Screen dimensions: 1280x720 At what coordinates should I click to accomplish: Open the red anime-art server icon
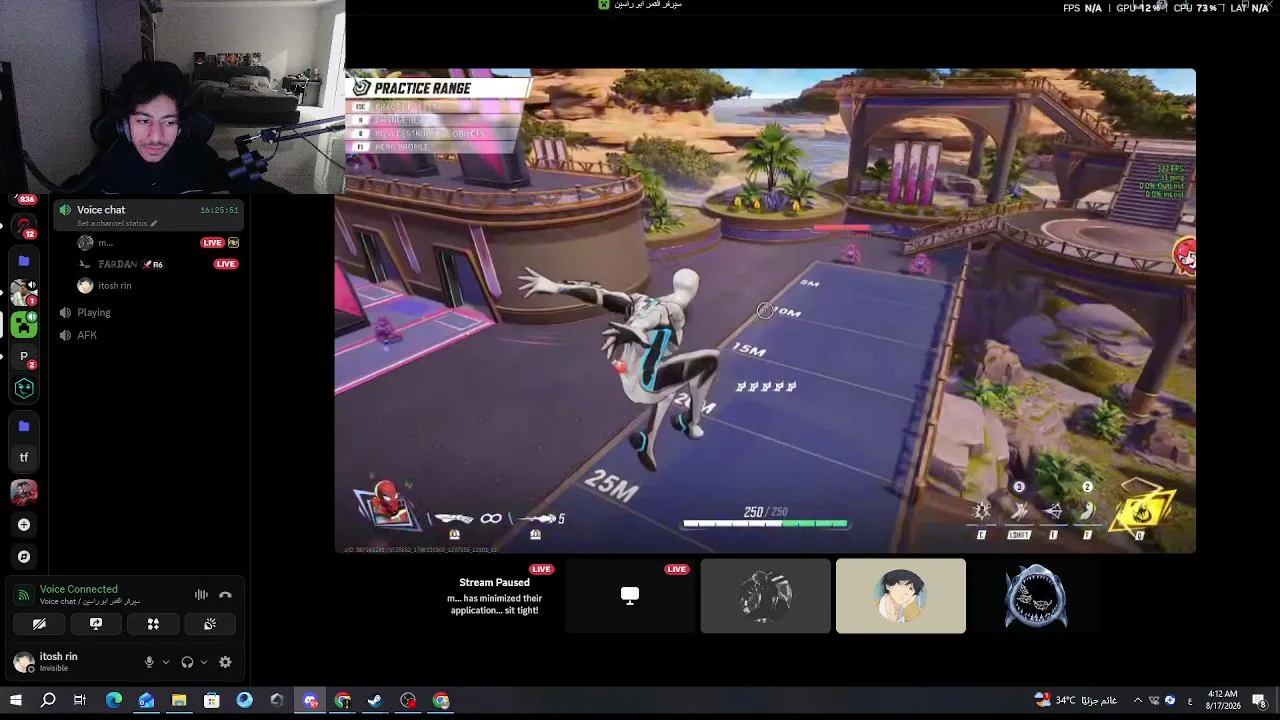tap(24, 491)
